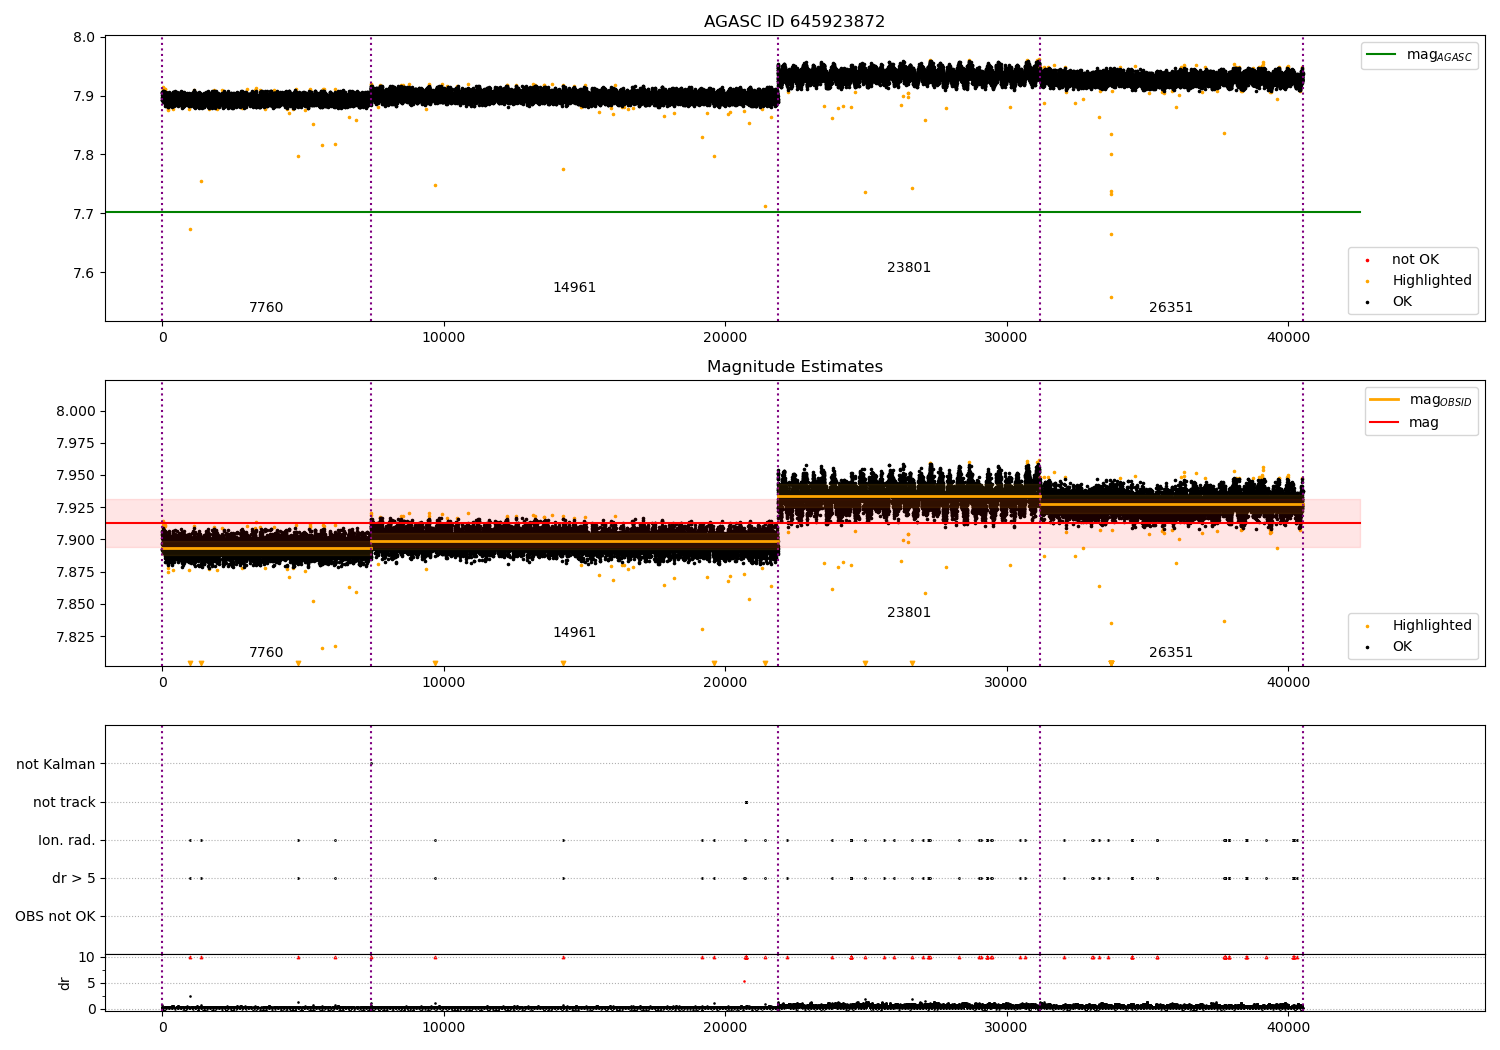
Task: Click obsid label 23801 in Magnitude Estimates plot
Action: click(x=909, y=613)
